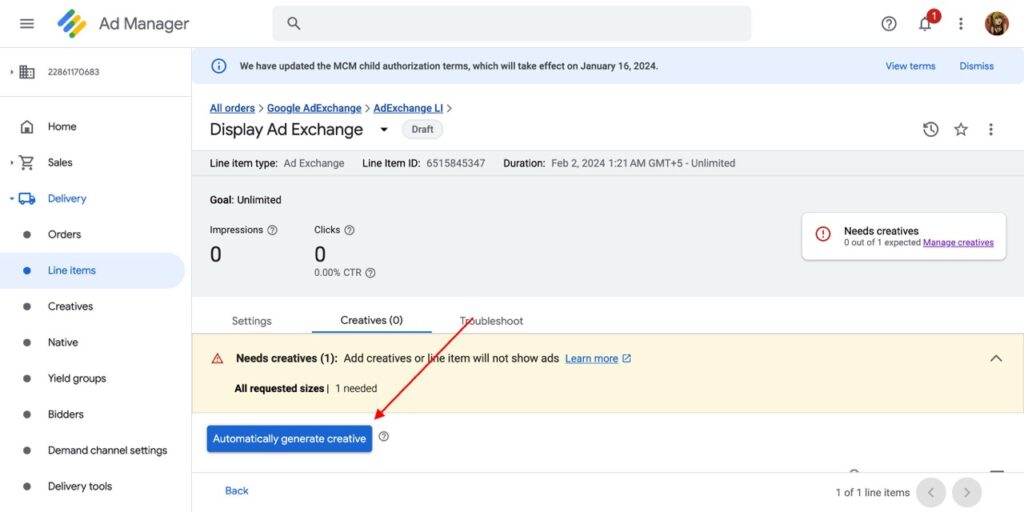1024x512 pixels.
Task: Click help icon beside Automatically generate creative
Action: point(384,437)
